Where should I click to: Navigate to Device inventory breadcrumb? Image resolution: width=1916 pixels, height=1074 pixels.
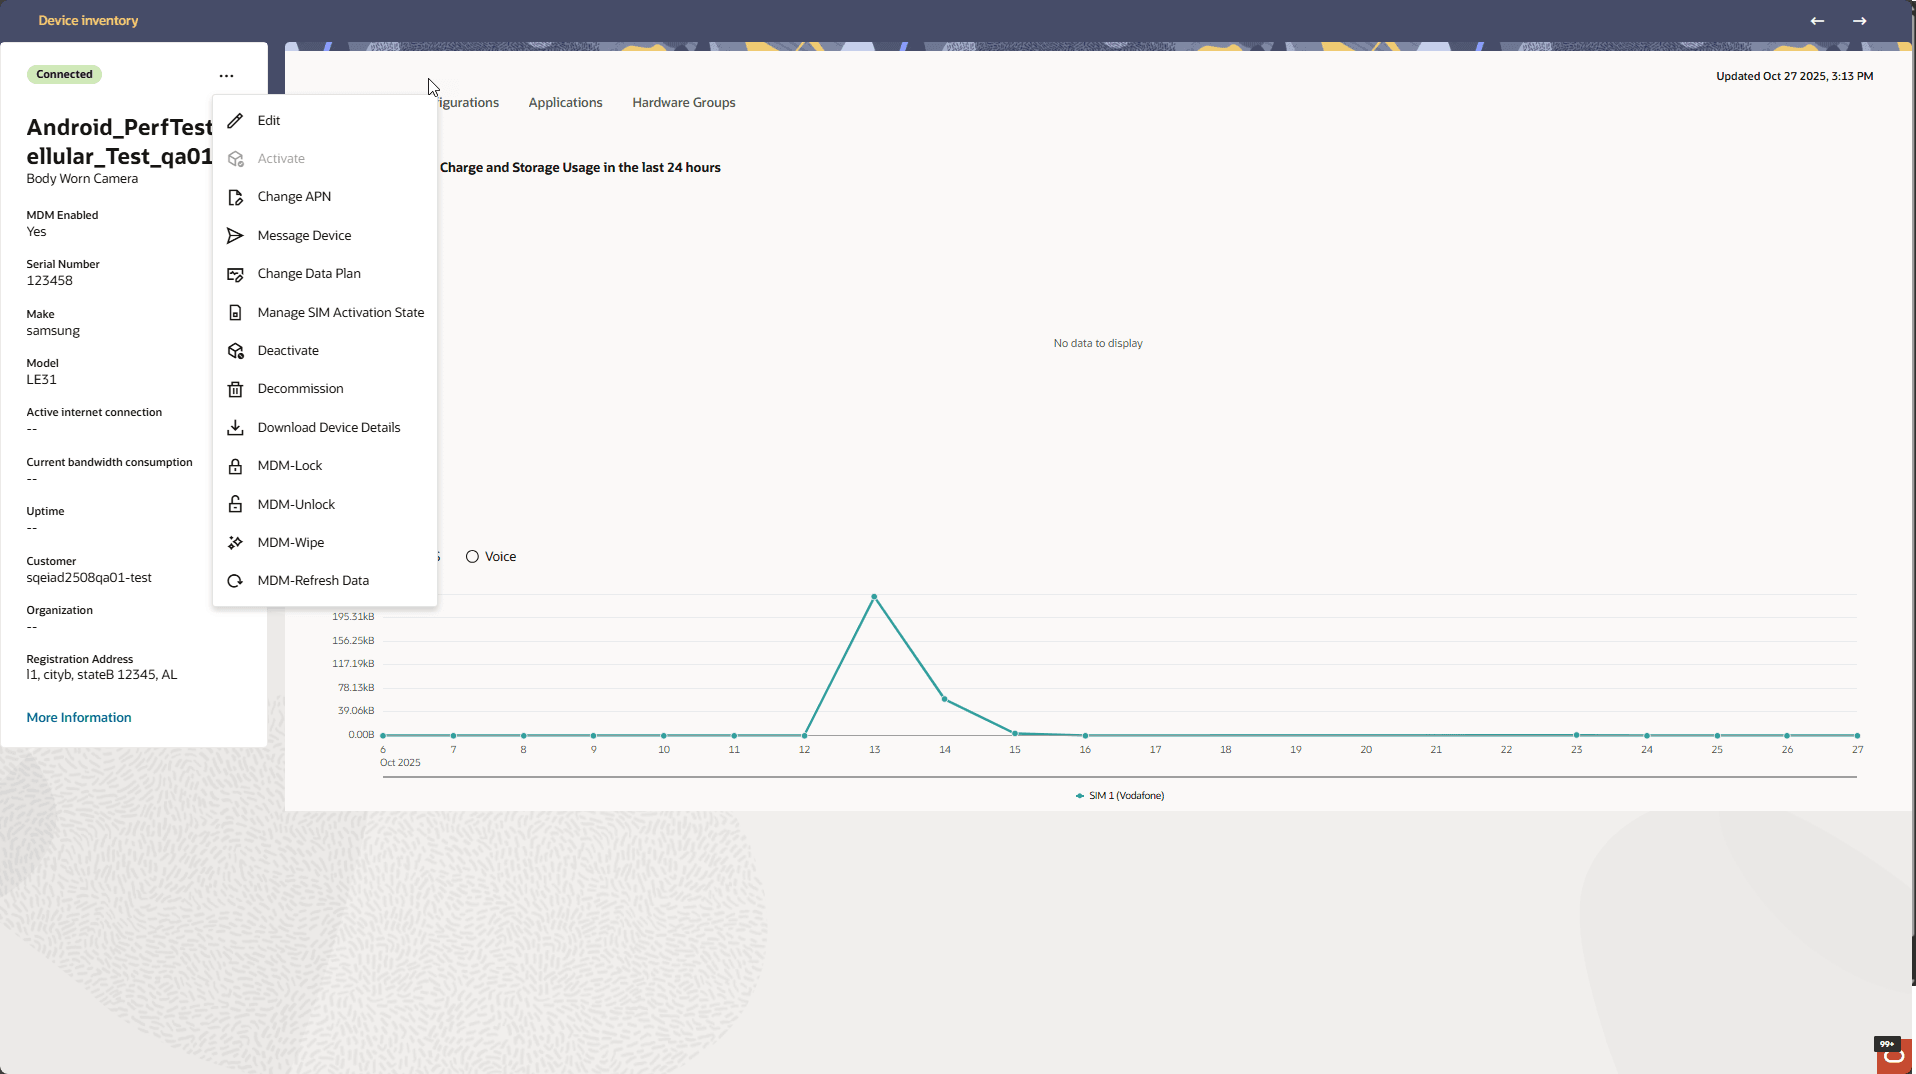click(88, 20)
